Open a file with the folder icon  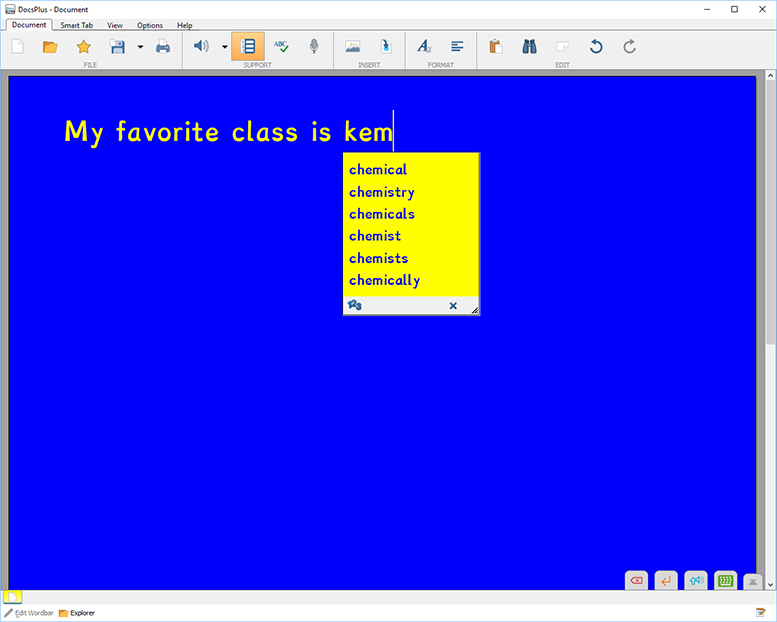pos(50,46)
